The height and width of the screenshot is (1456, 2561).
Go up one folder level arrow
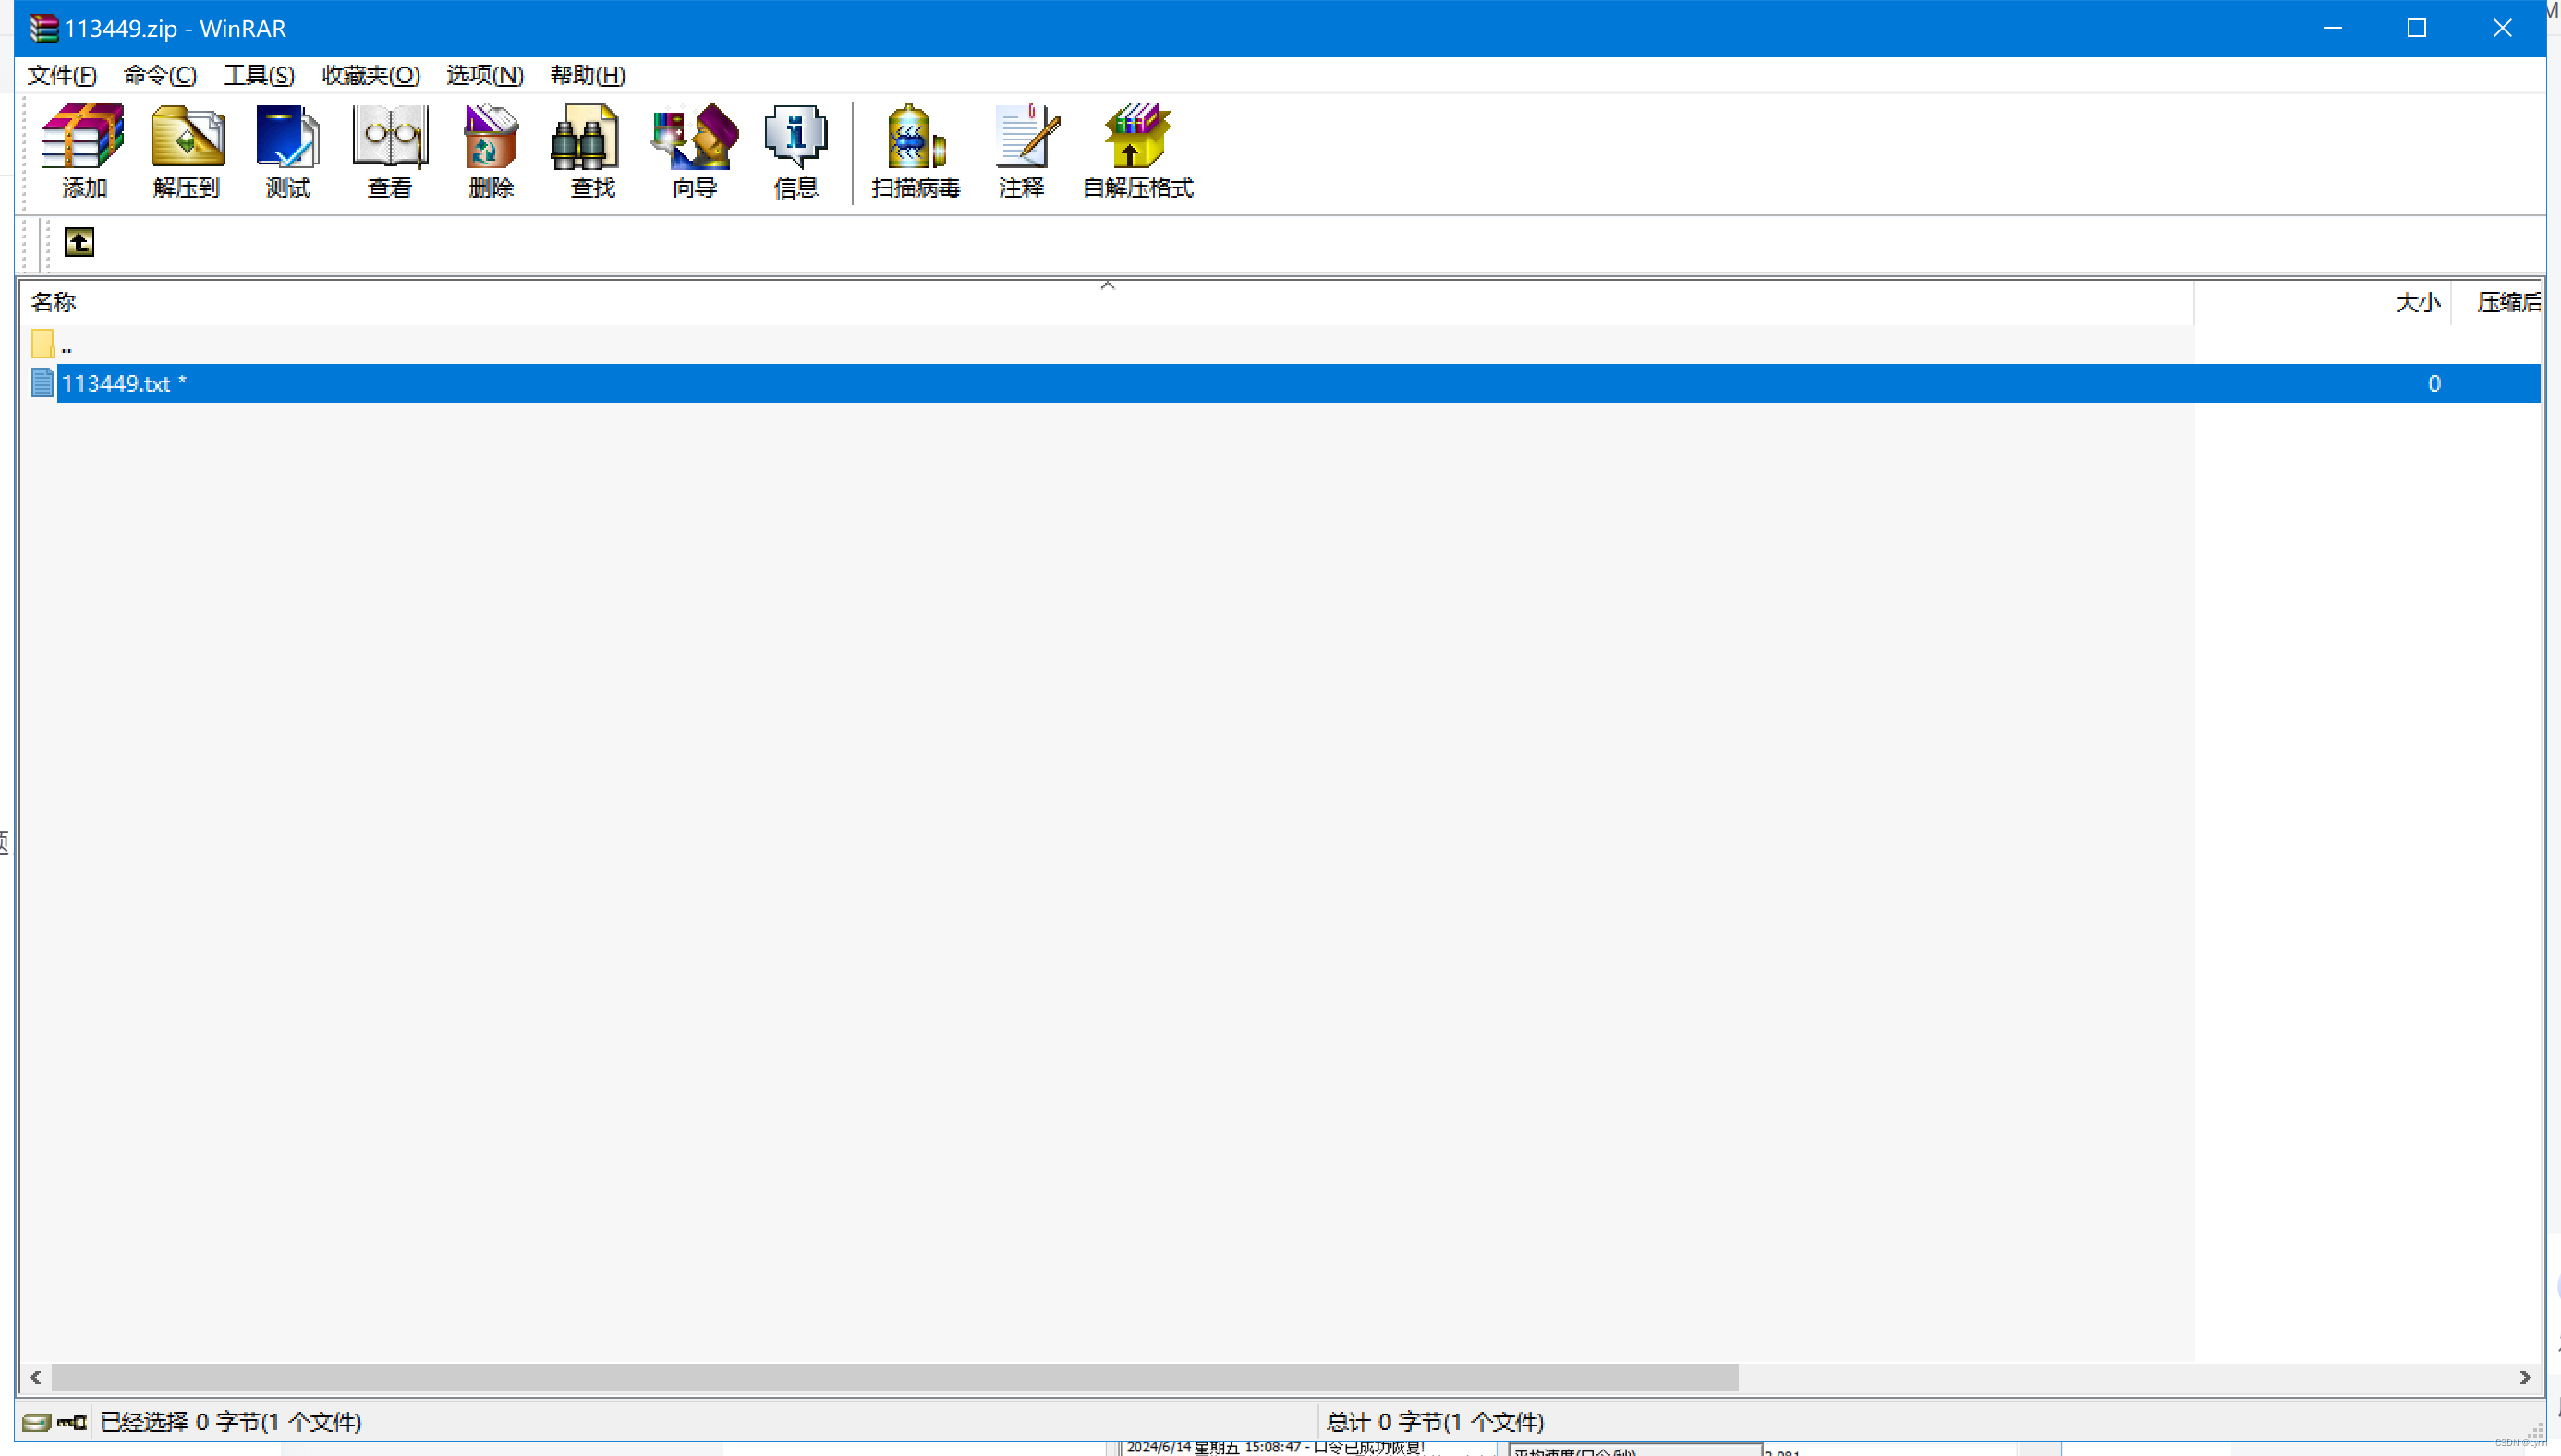coord(79,242)
